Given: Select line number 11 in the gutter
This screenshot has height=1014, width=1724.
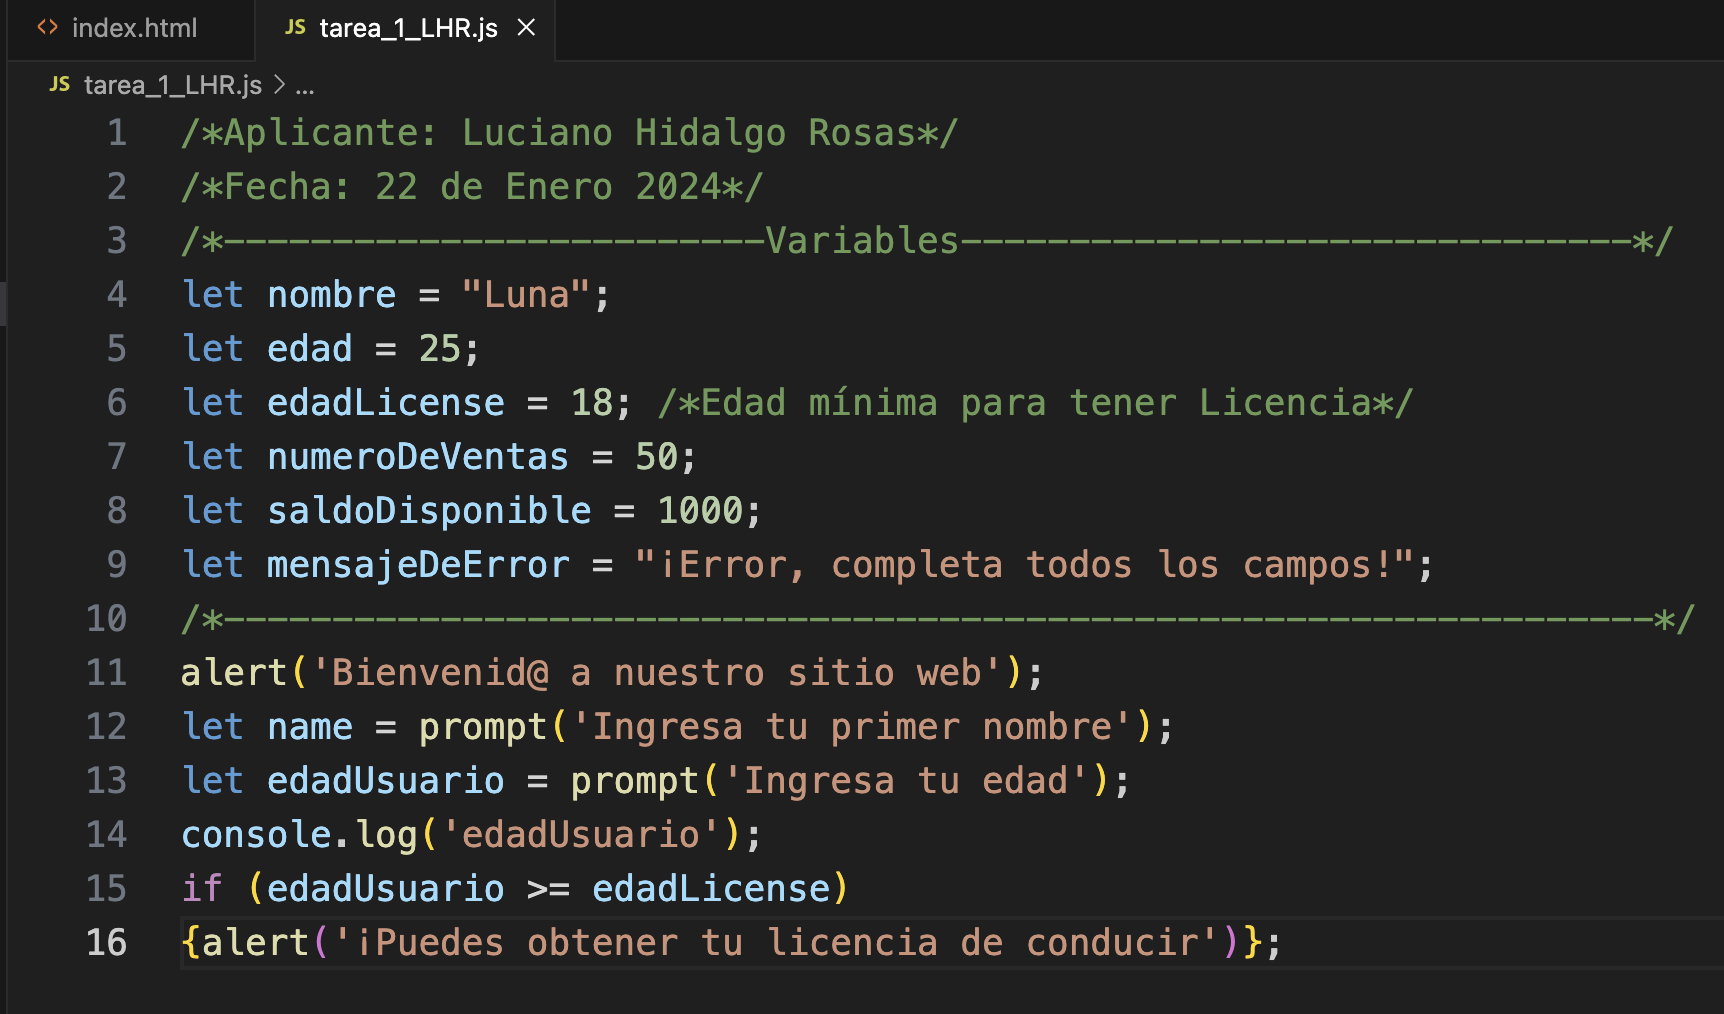Looking at the screenshot, I should [106, 673].
